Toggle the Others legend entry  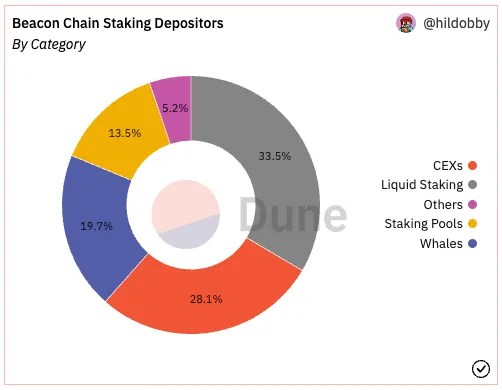tap(450, 204)
